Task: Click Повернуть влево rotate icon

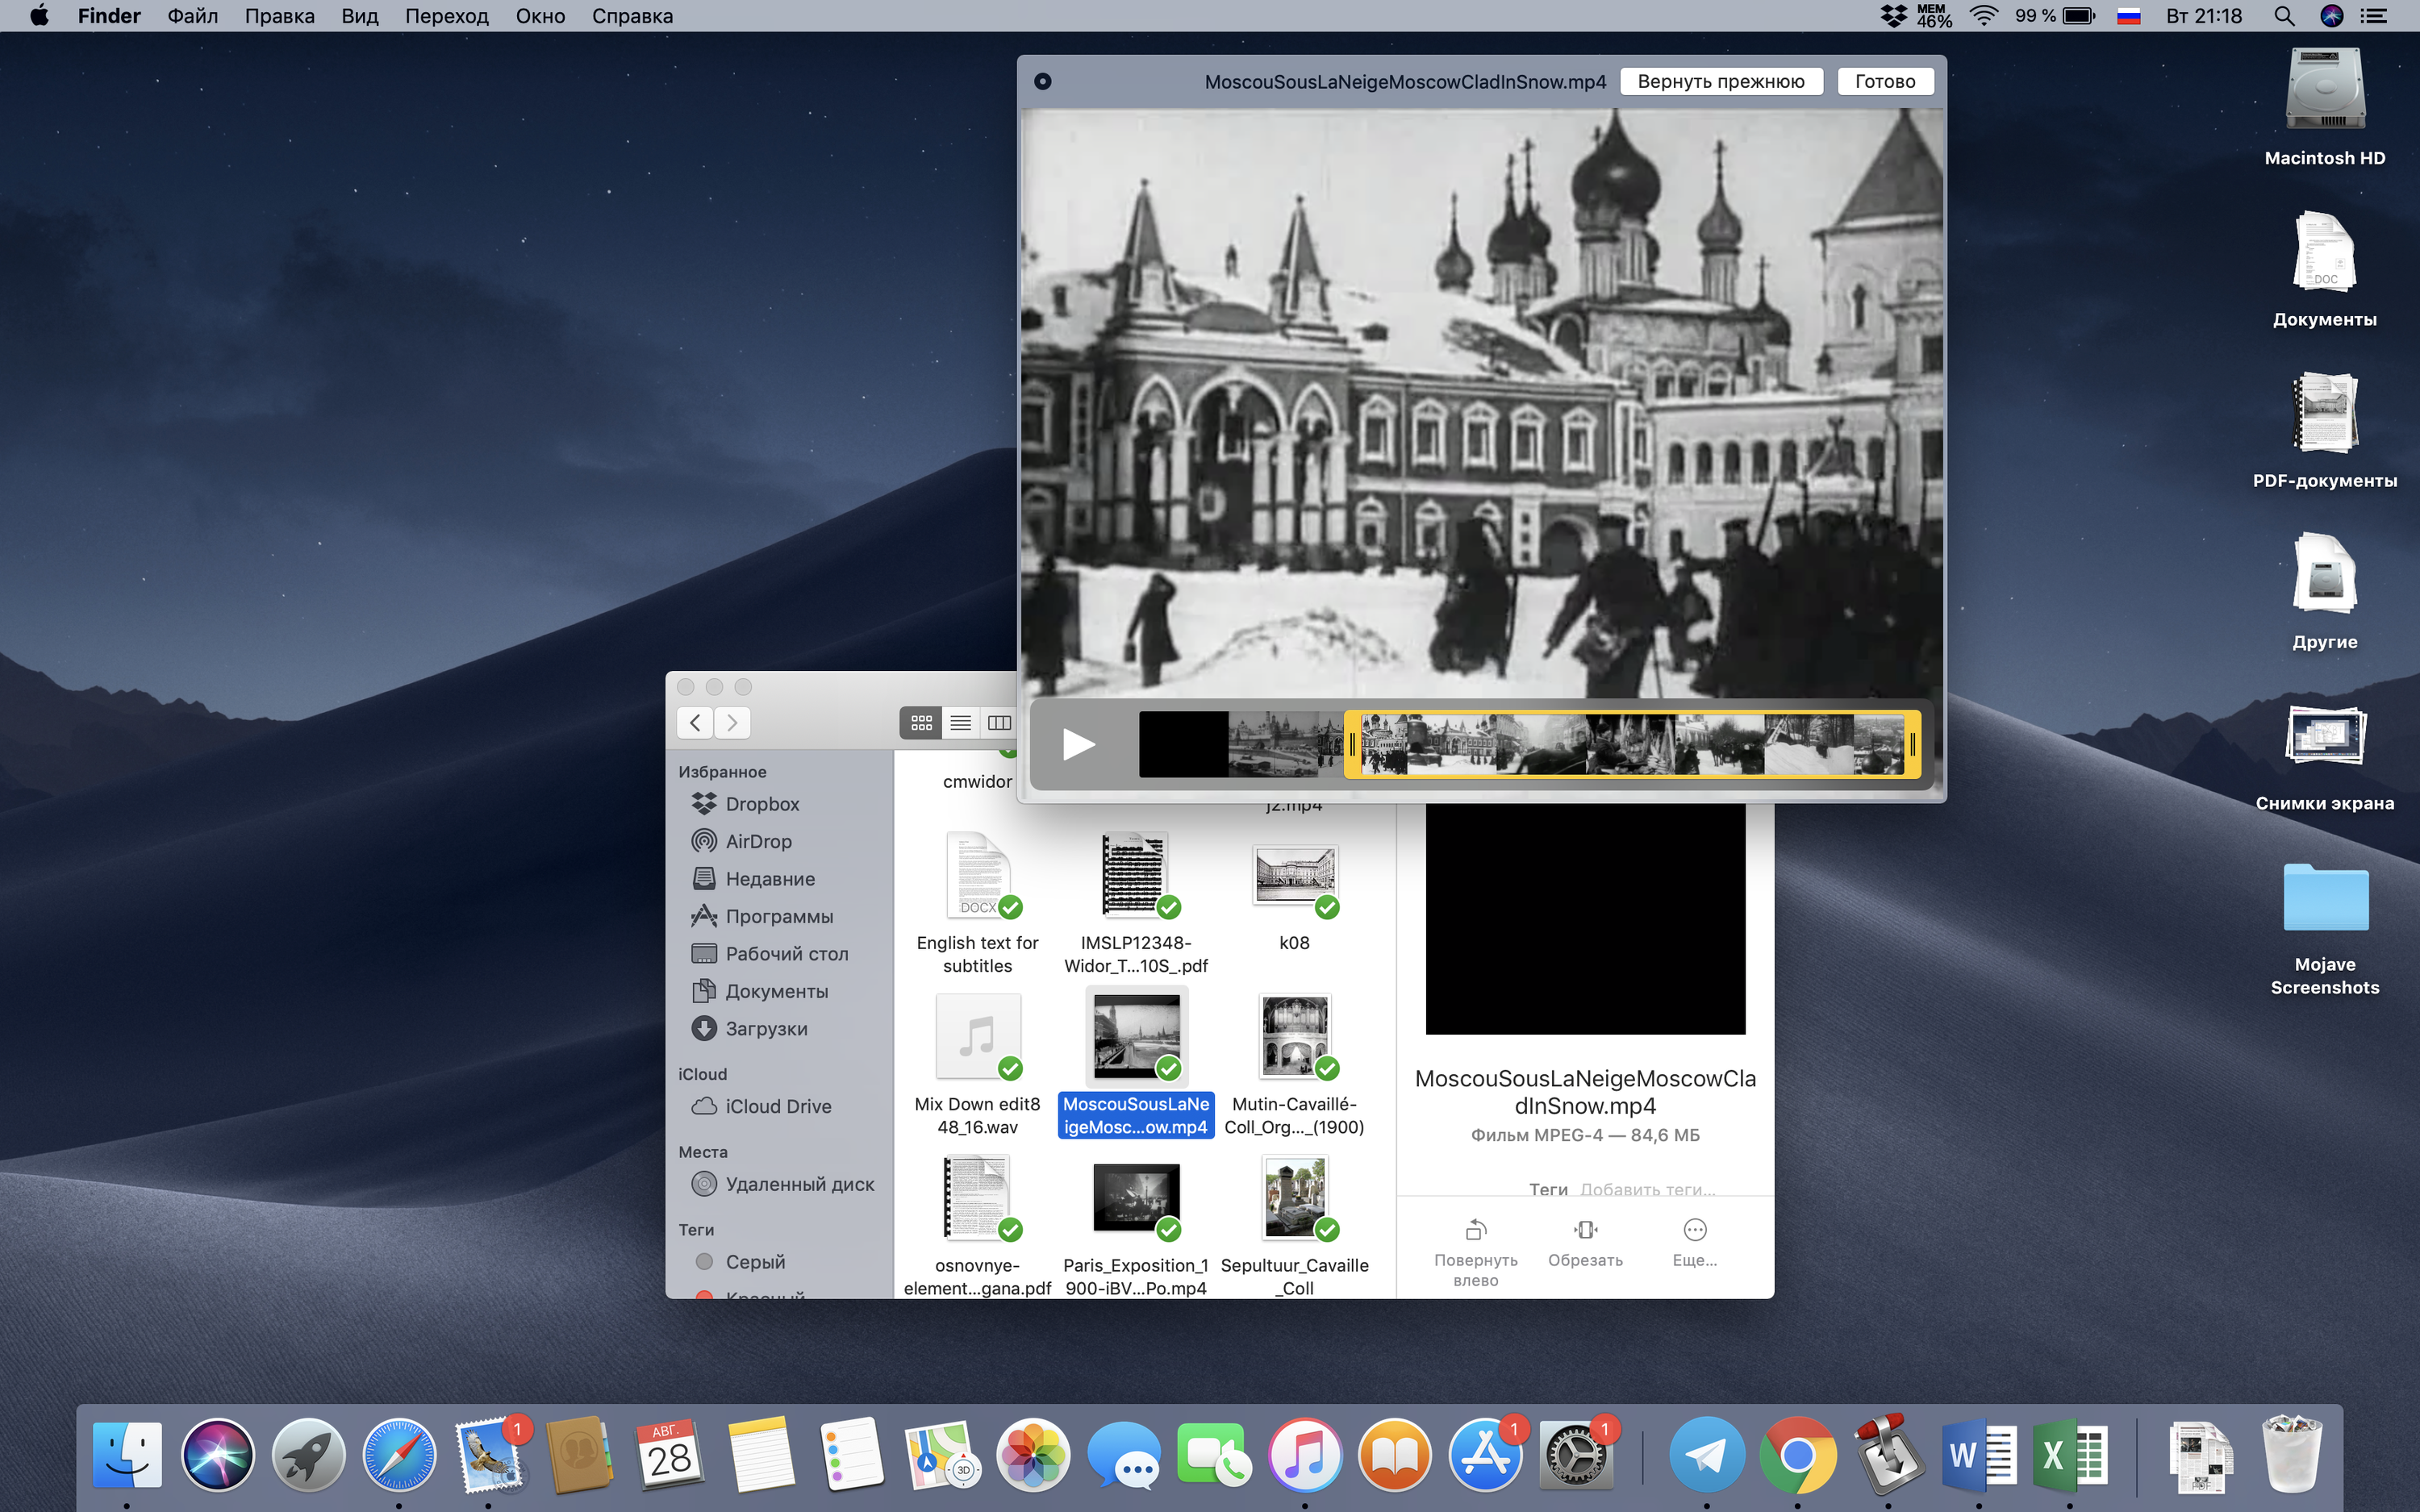Action: point(1476,1229)
